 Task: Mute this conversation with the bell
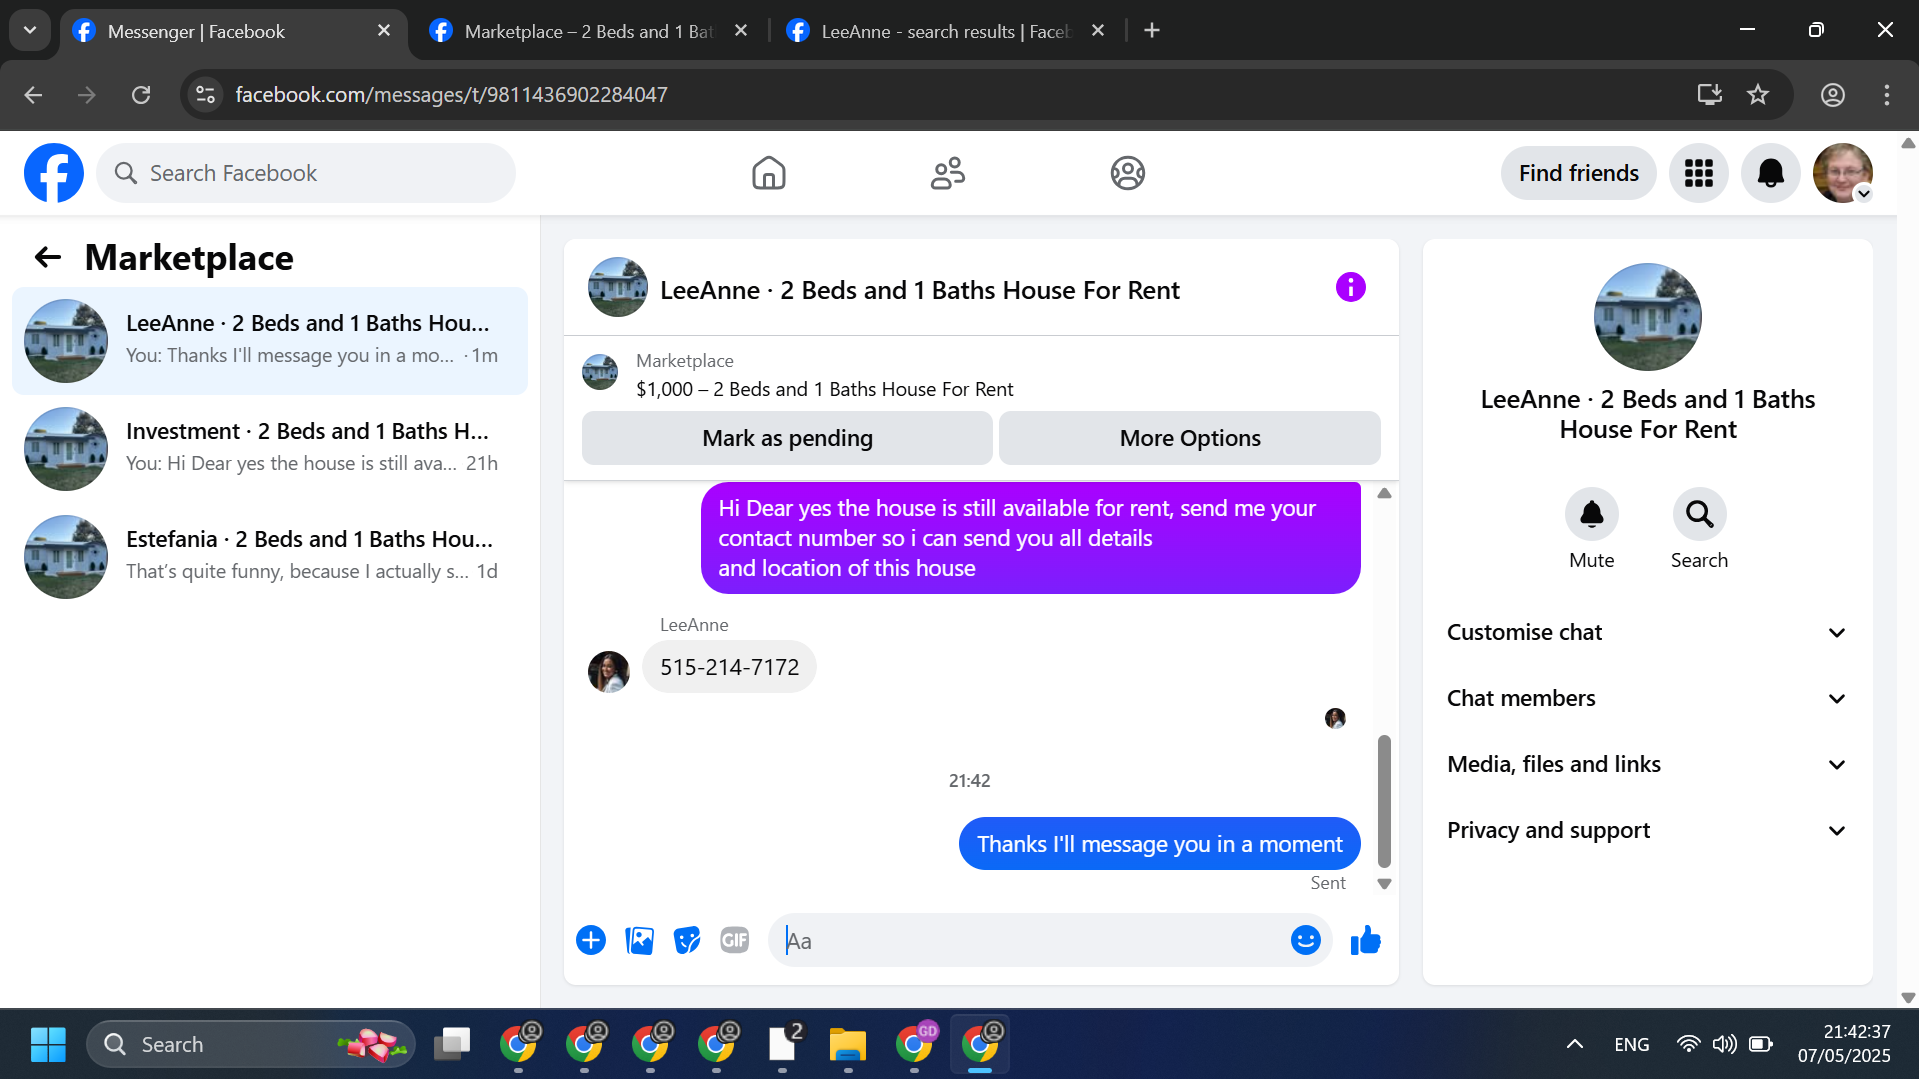[x=1591, y=514]
